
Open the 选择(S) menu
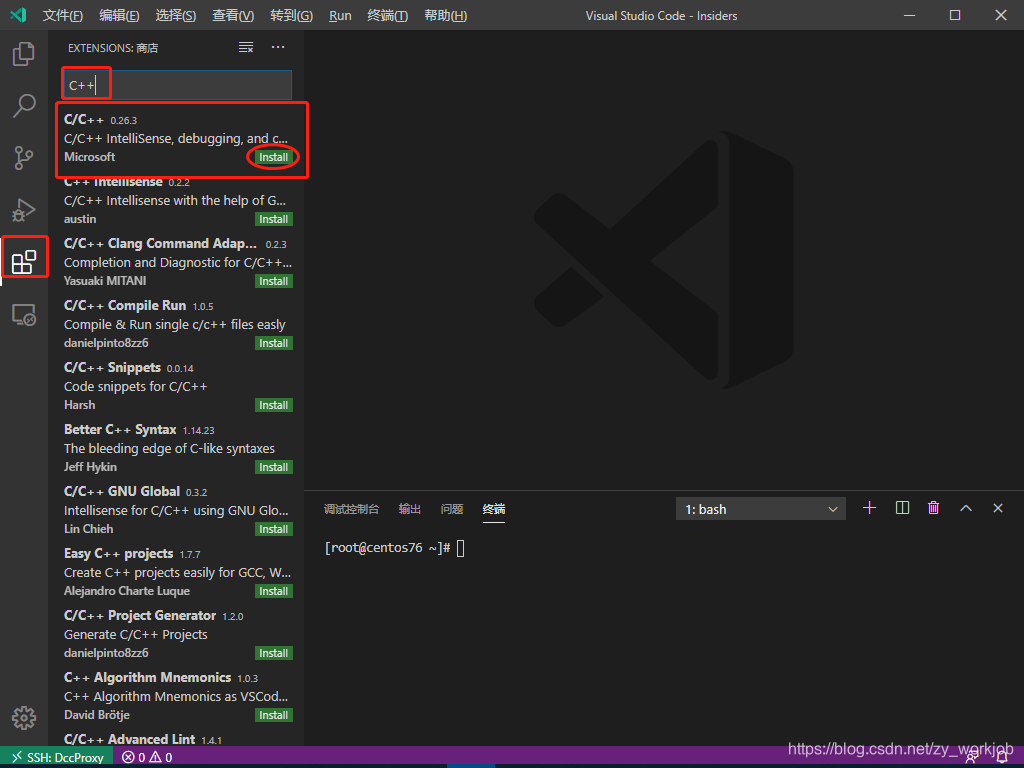(176, 15)
